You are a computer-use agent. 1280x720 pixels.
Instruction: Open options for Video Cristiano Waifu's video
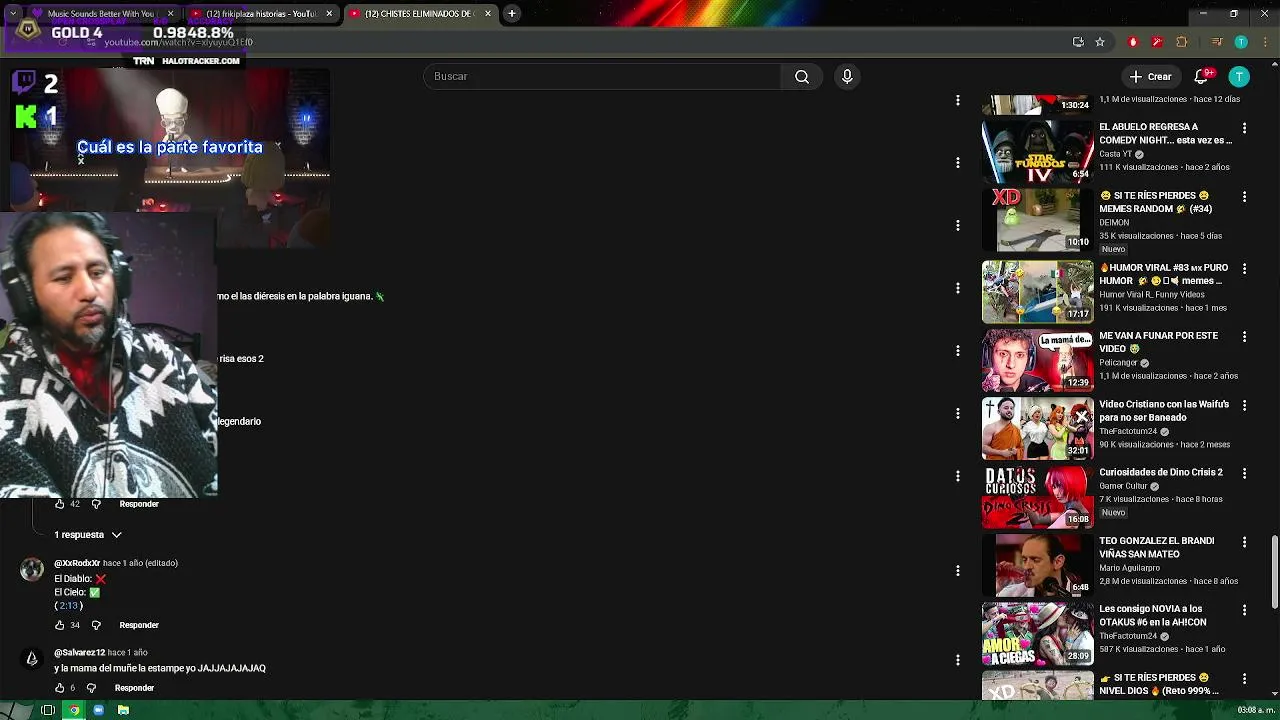click(1244, 406)
